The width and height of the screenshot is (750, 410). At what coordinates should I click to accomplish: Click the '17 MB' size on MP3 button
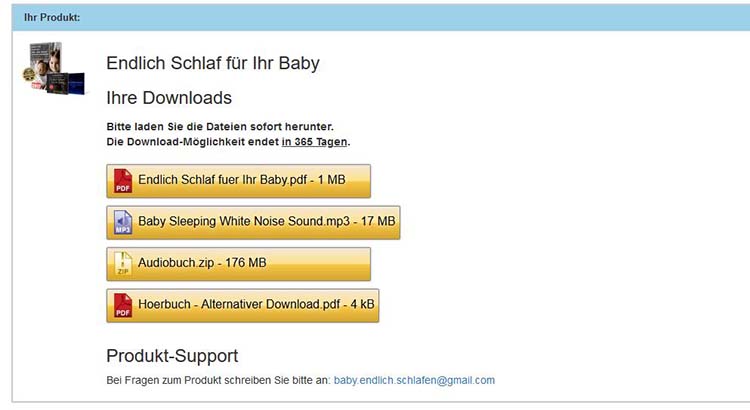(x=378, y=222)
